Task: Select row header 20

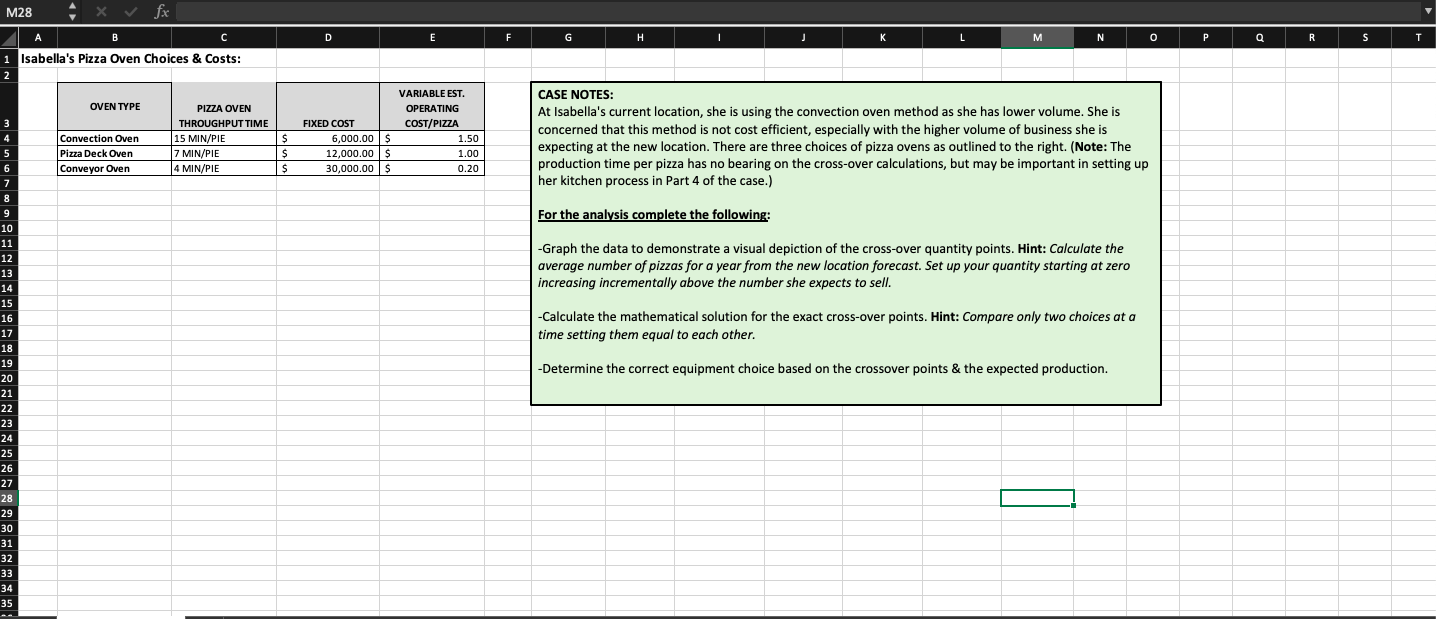Action: pyautogui.click(x=9, y=378)
